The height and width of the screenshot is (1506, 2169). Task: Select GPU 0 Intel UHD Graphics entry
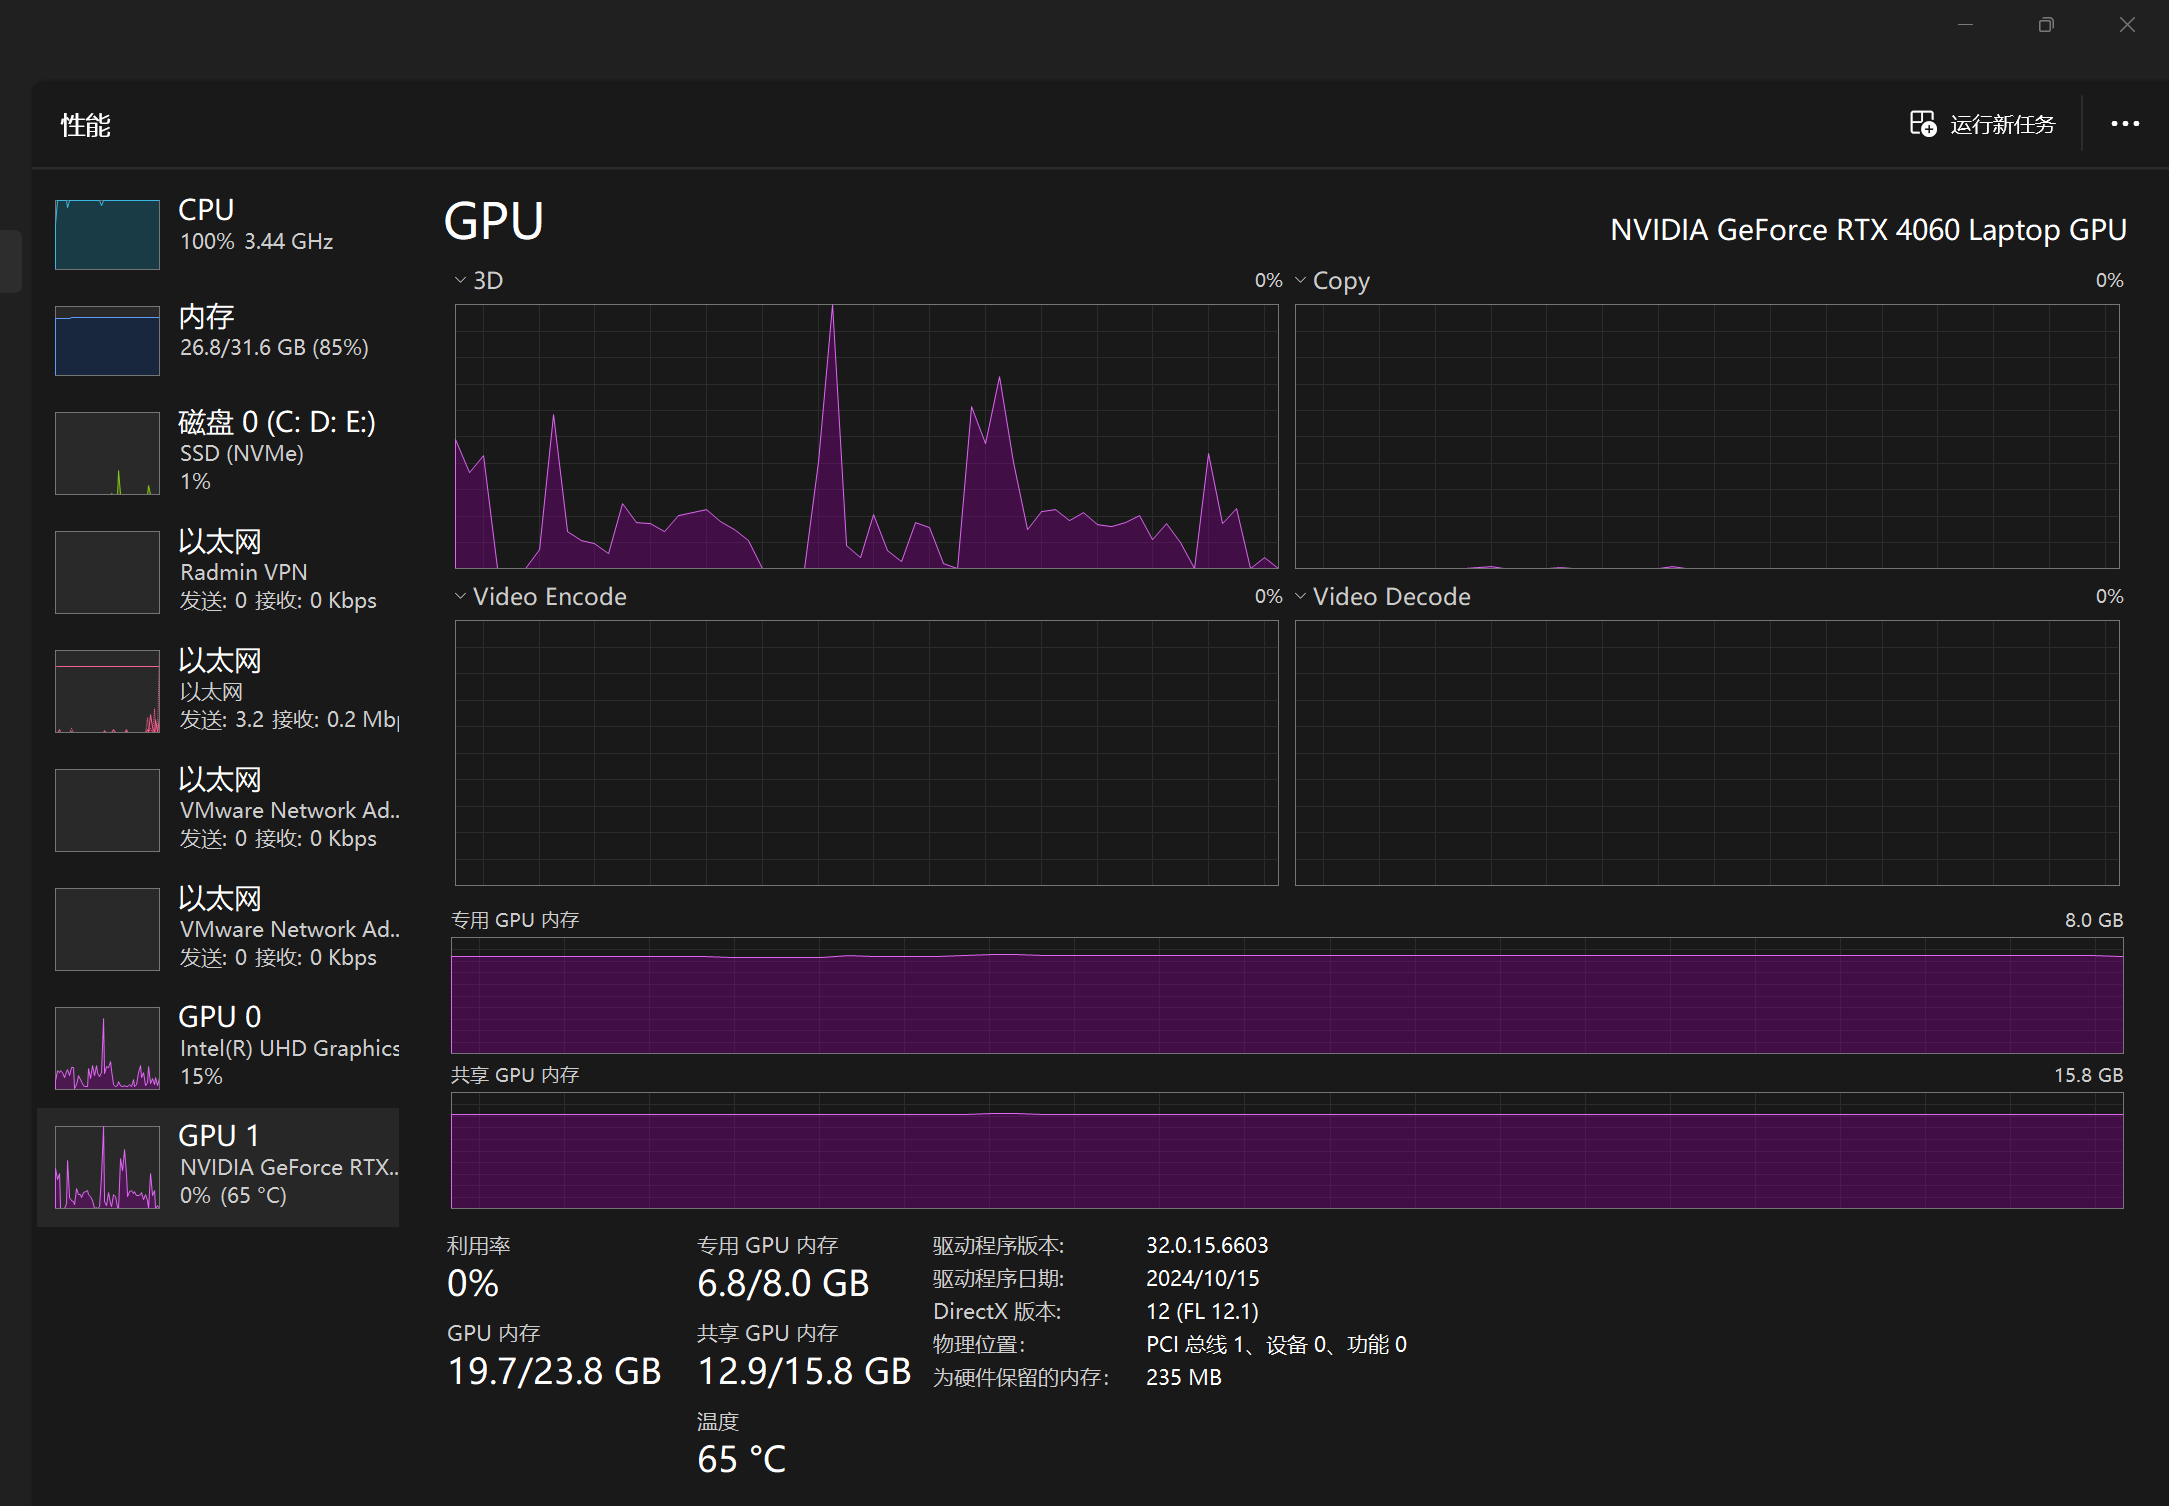point(218,1047)
